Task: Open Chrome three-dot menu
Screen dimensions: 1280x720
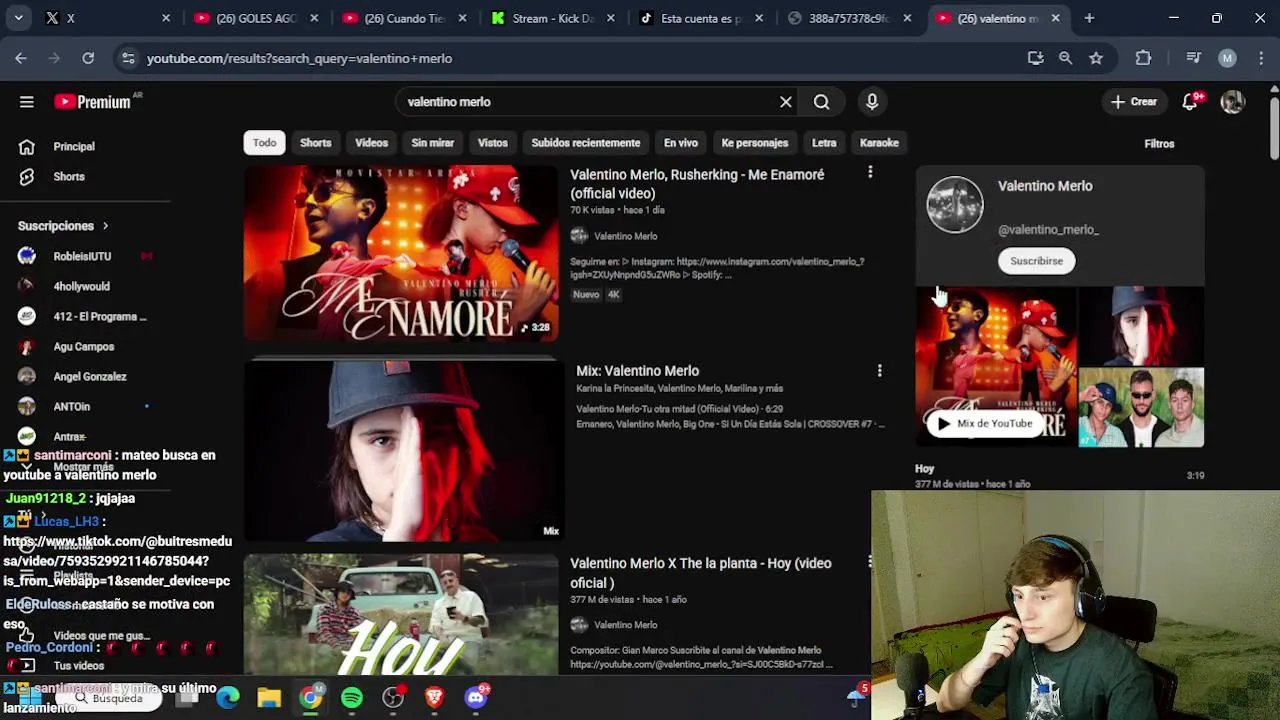Action: 1260,58
